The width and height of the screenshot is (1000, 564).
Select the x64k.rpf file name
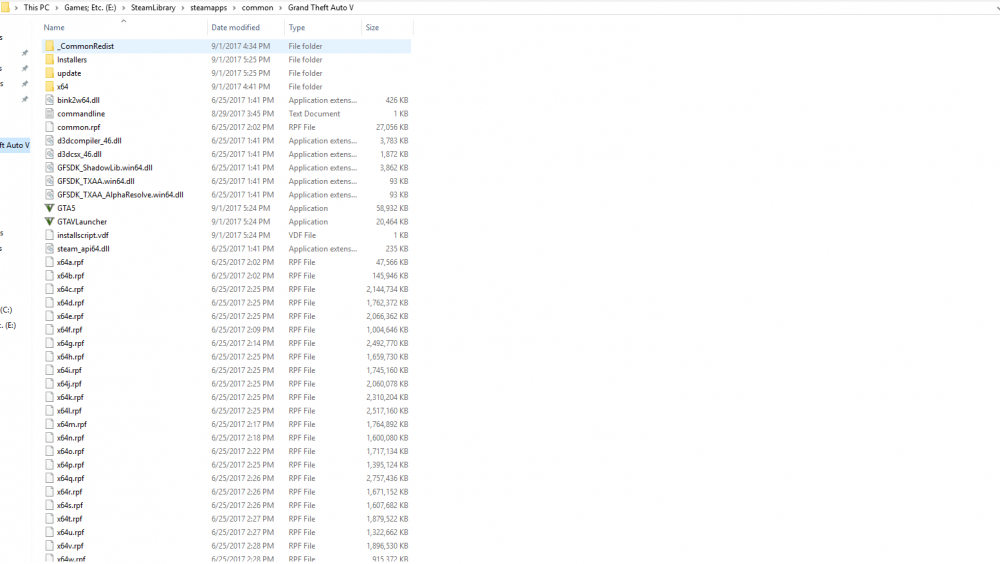click(70, 397)
